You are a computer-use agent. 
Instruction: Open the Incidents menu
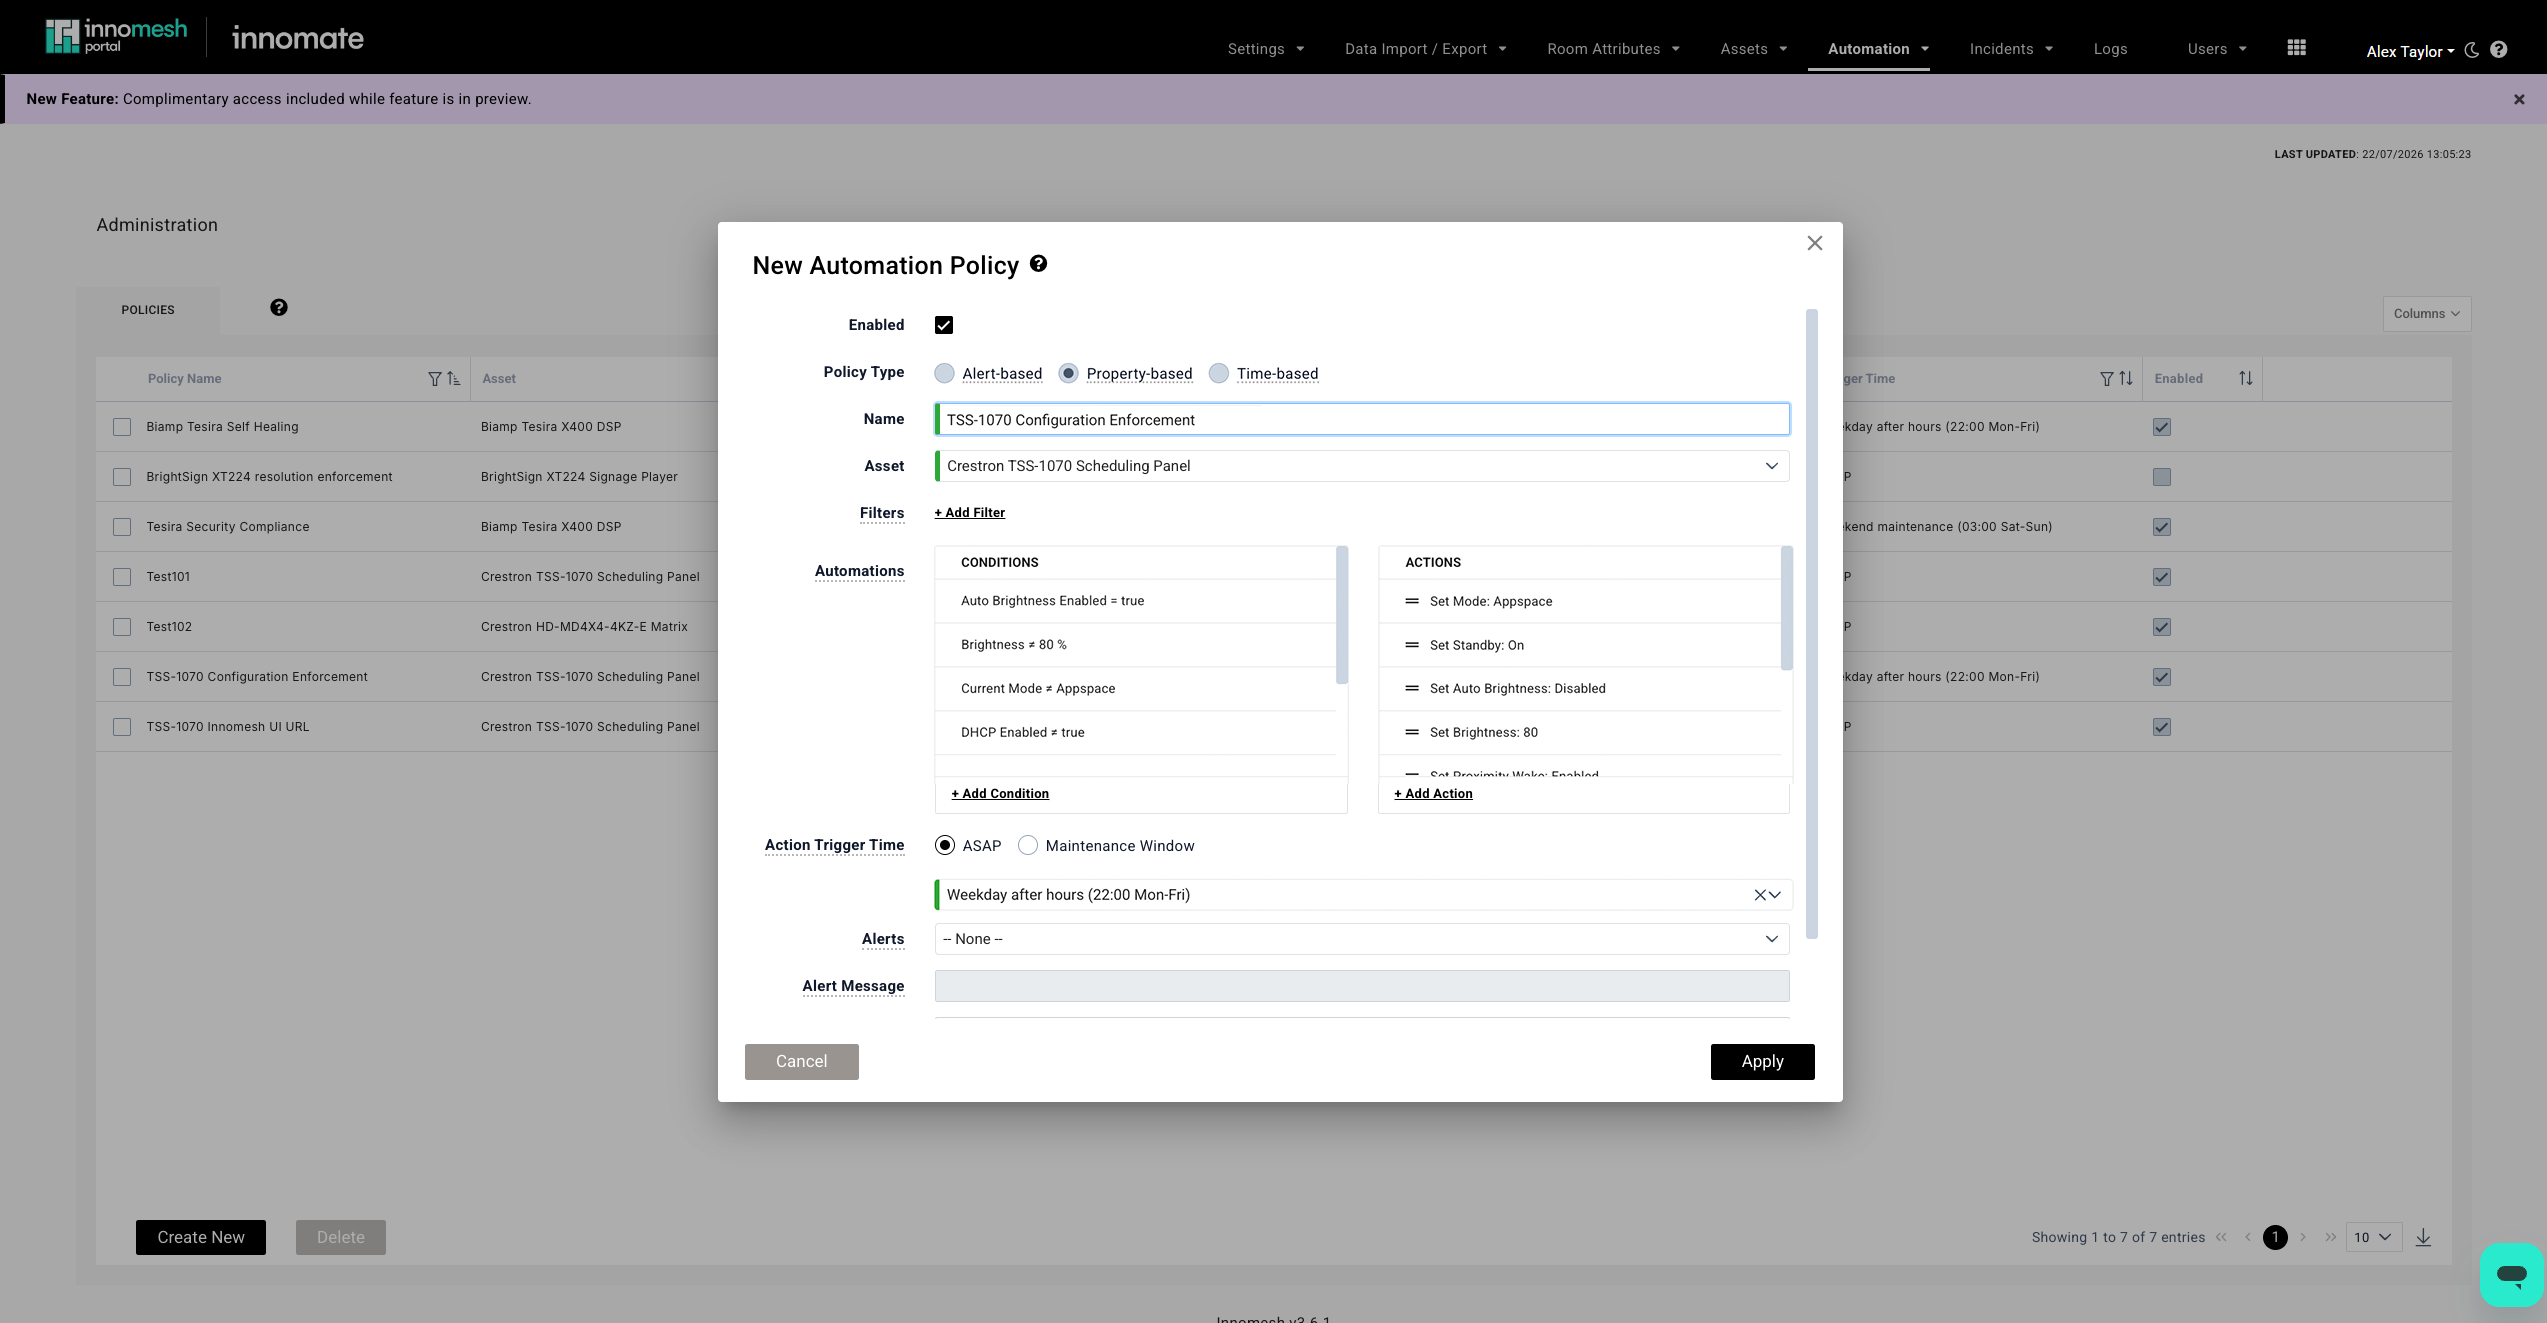coord(2010,49)
